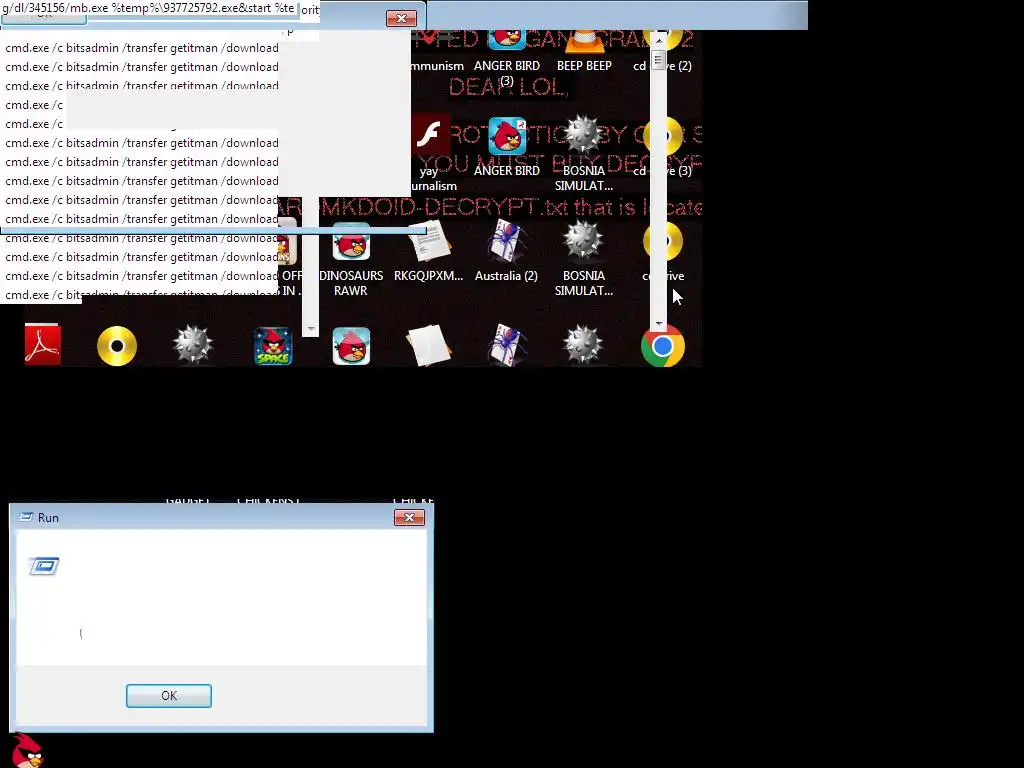The width and height of the screenshot is (1024, 768).
Task: Click the mine icon left of Angry Birds Space
Action: (193, 345)
